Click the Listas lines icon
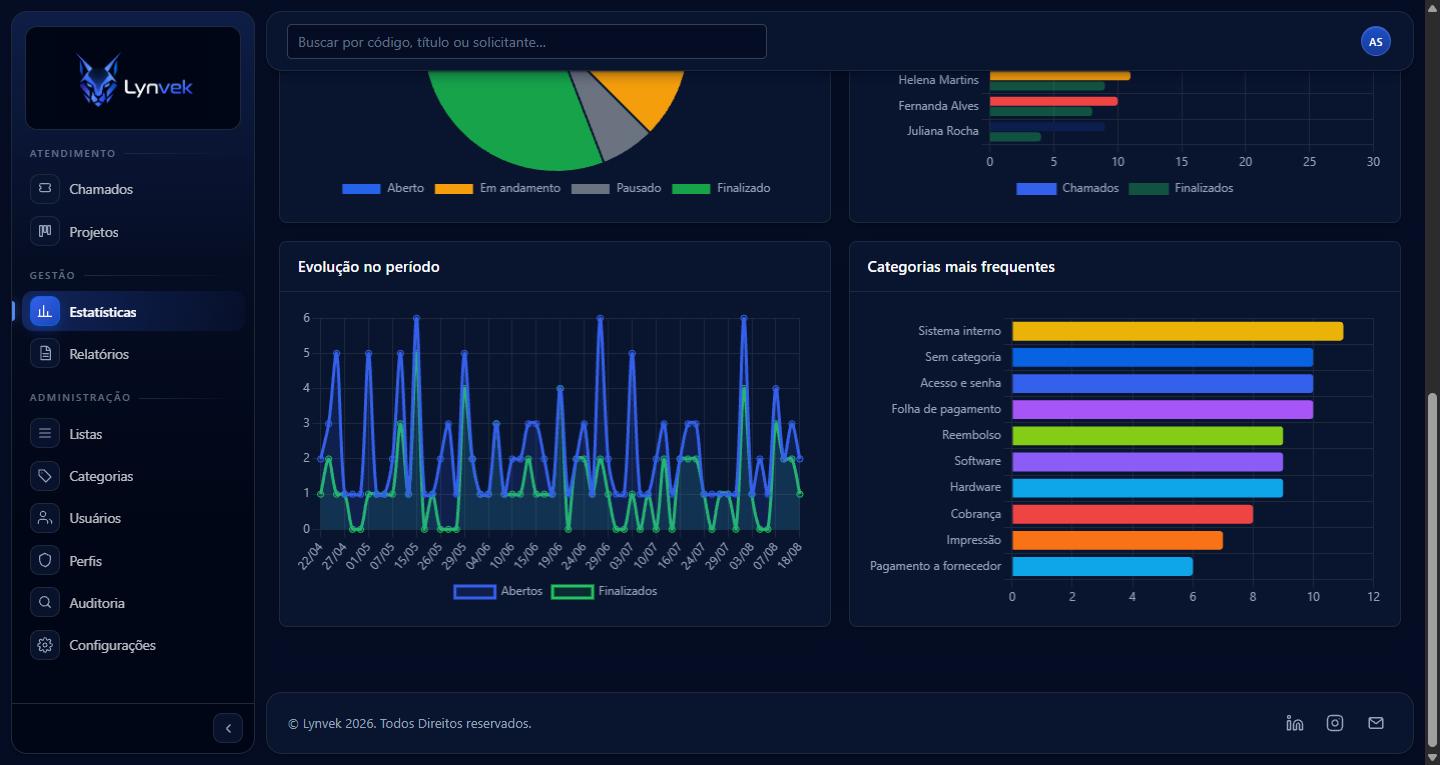Viewport: 1440px width, 765px height. tap(44, 434)
